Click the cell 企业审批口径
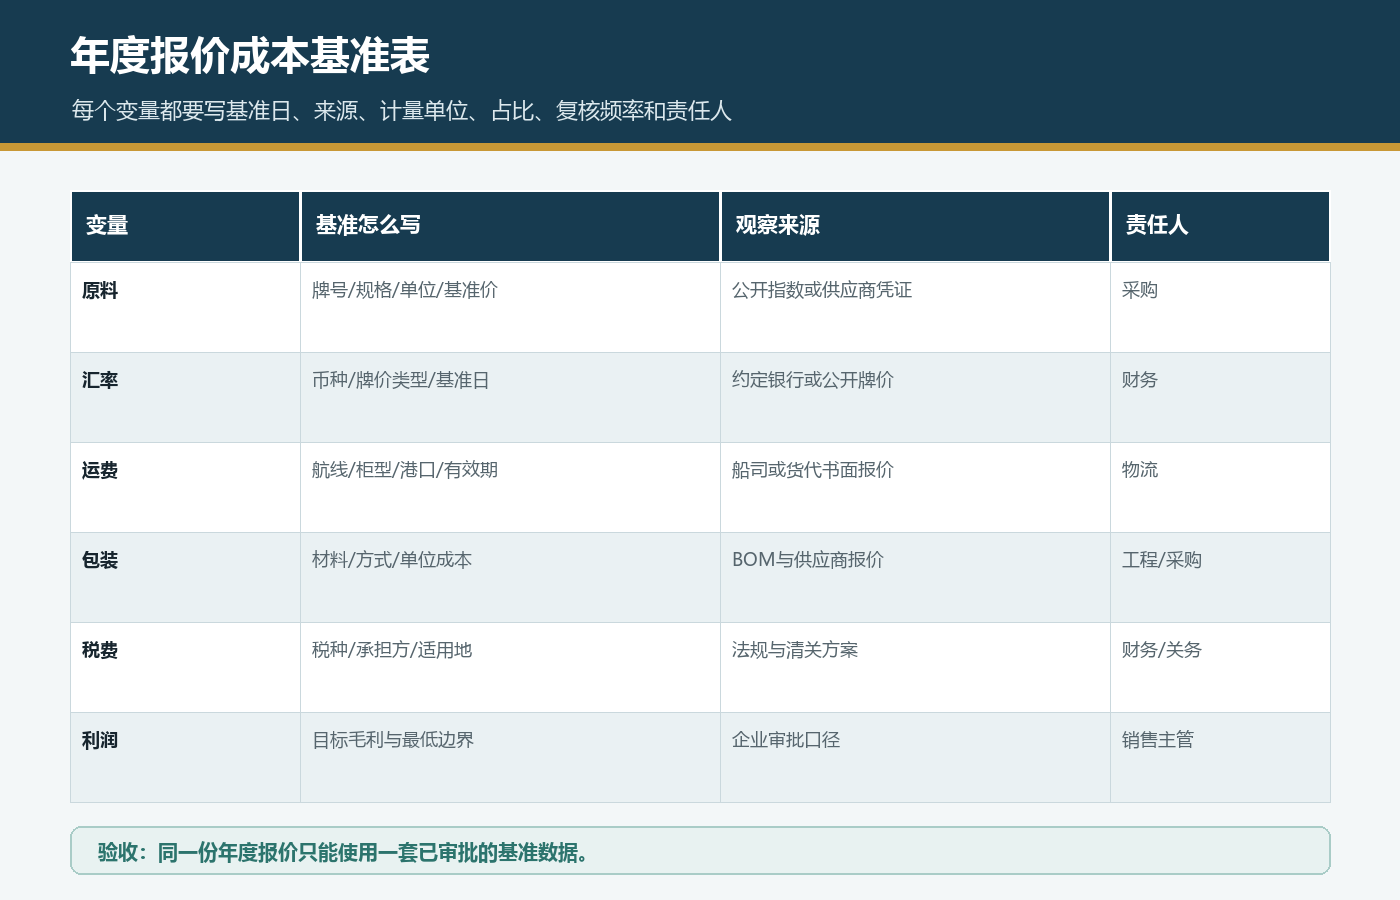This screenshot has width=1400, height=900. [915, 757]
